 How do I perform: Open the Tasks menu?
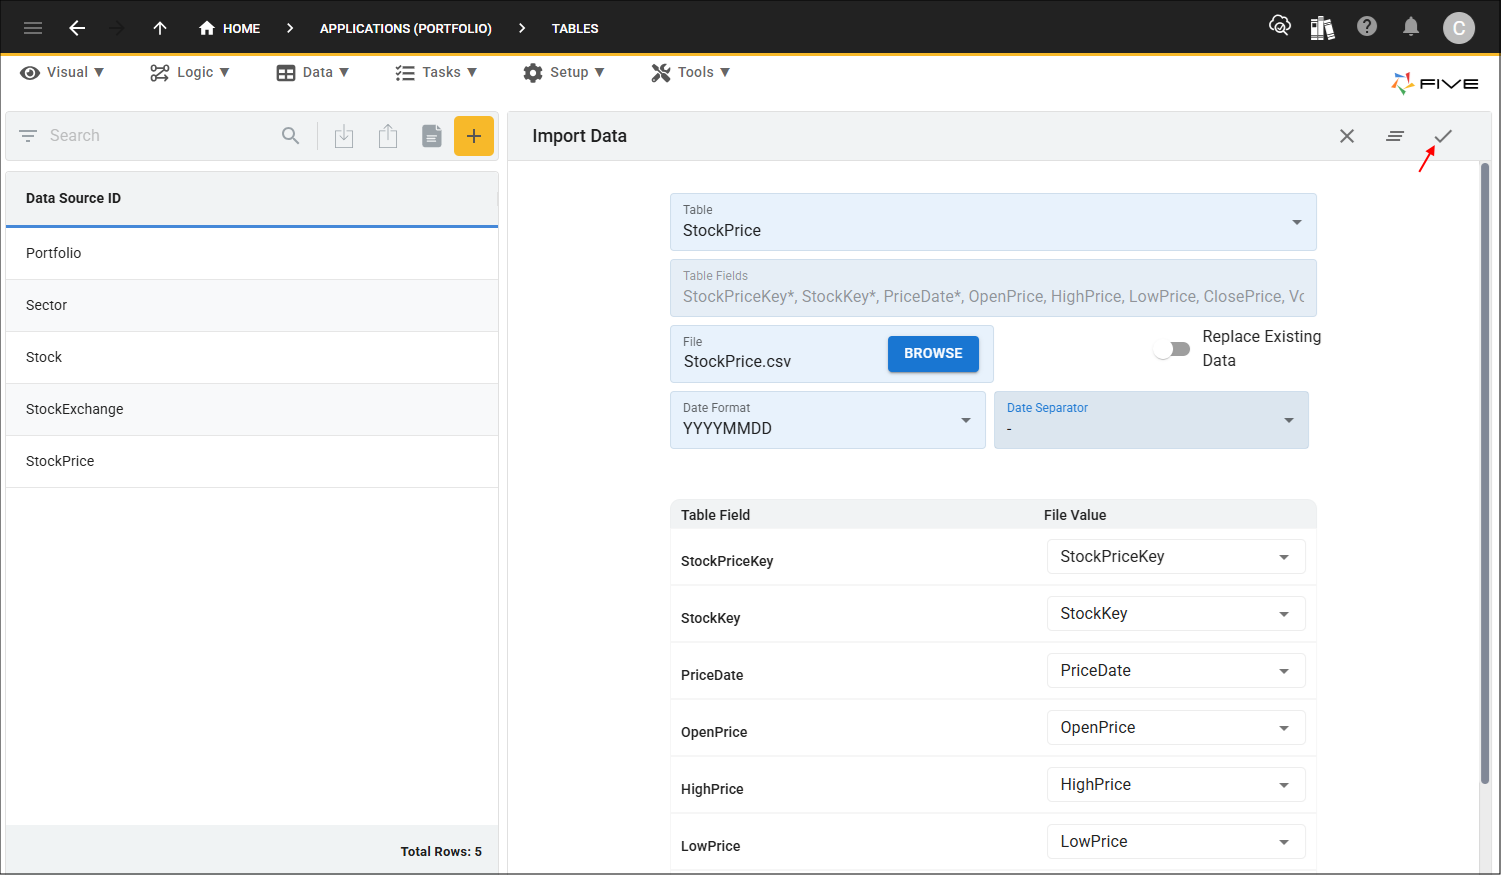coord(436,72)
